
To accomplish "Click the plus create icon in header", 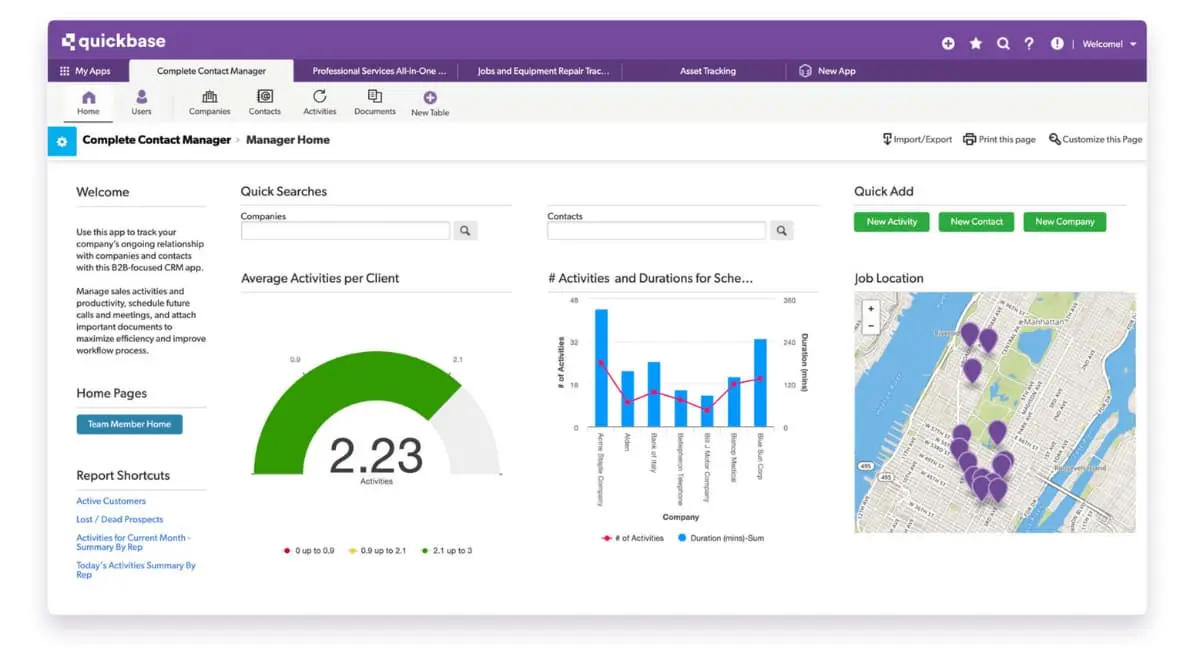I will click(x=948, y=44).
